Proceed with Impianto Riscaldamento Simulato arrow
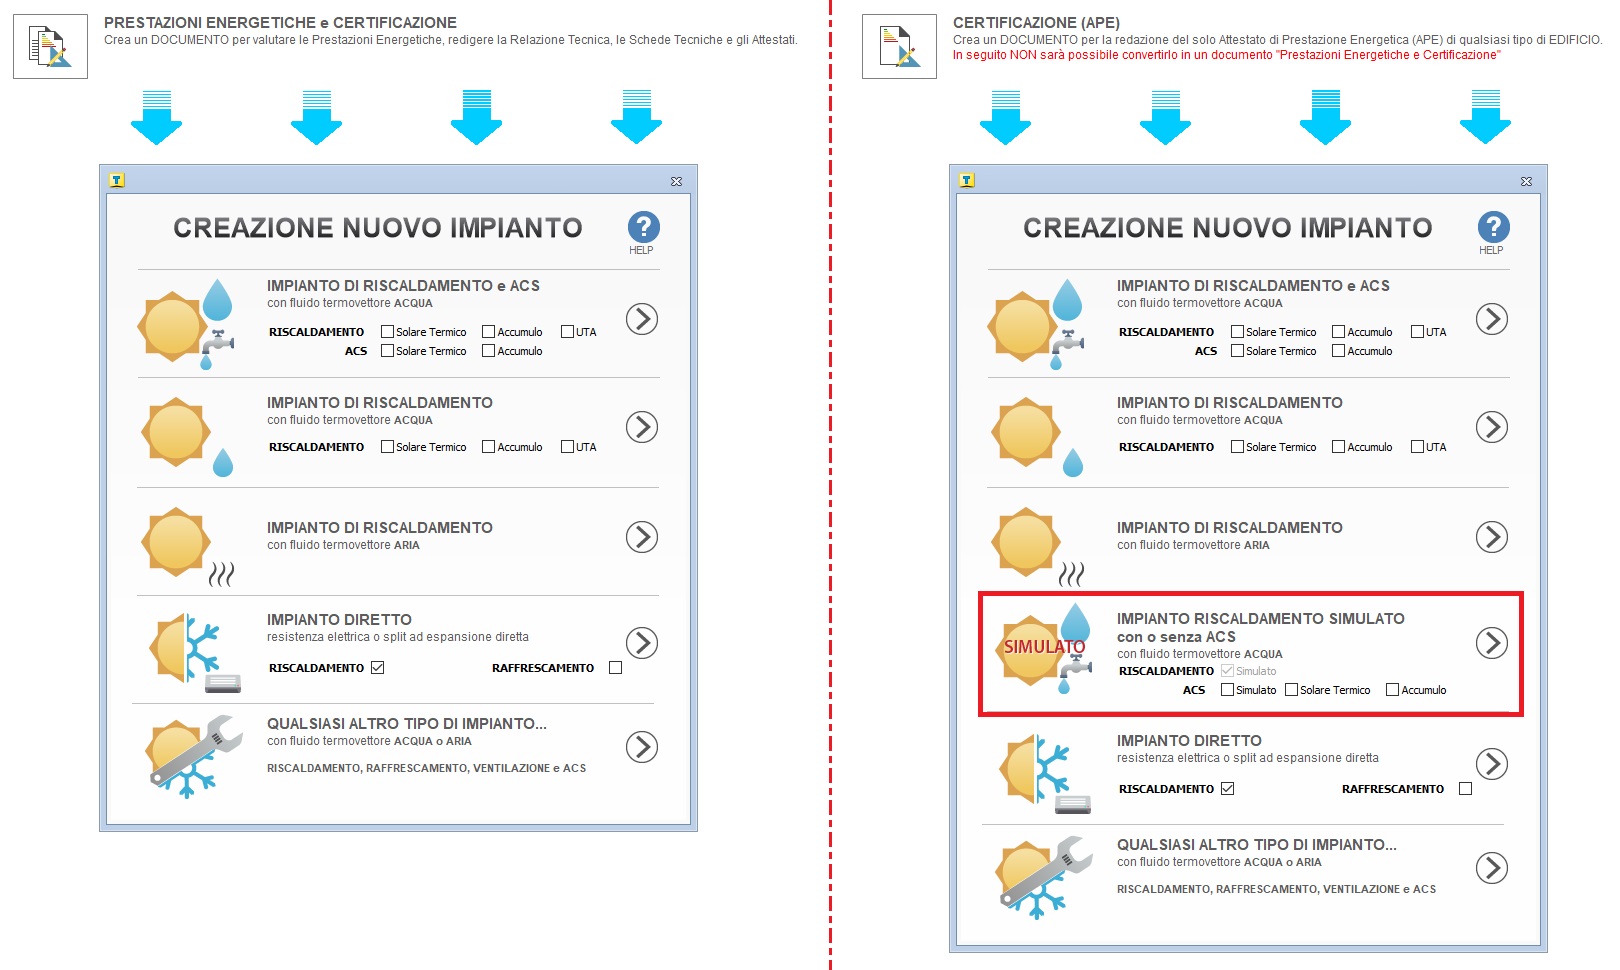The height and width of the screenshot is (970, 1620). pos(1491,643)
